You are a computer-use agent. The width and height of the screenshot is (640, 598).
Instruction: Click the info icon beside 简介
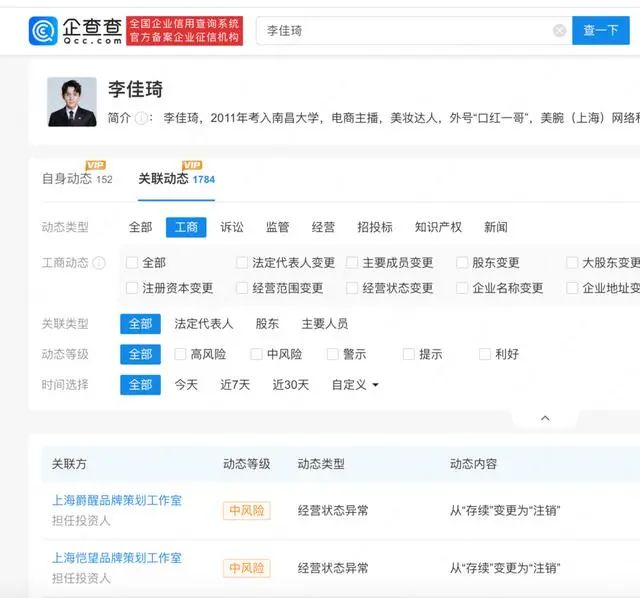(x=142, y=118)
